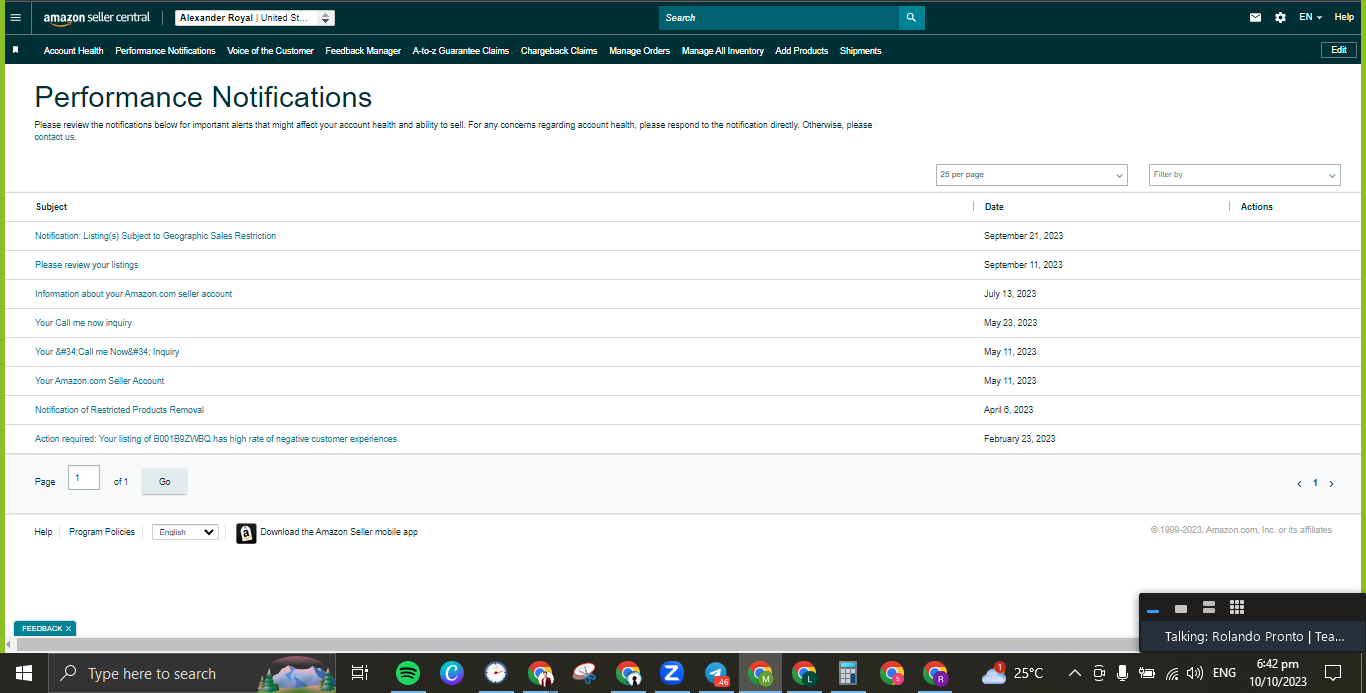This screenshot has width=1366, height=693.
Task: Open Shipments in the nav bar
Action: point(861,51)
